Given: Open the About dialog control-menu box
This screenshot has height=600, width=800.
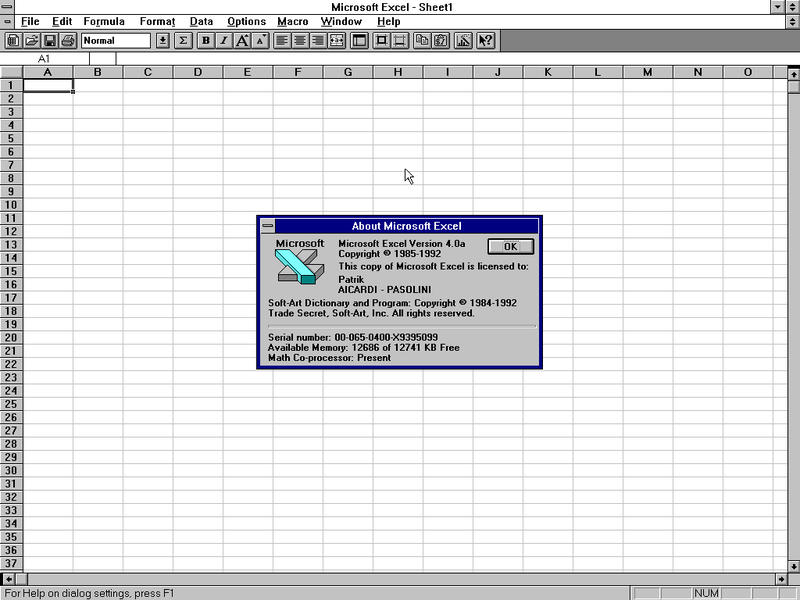Looking at the screenshot, I should [x=268, y=226].
